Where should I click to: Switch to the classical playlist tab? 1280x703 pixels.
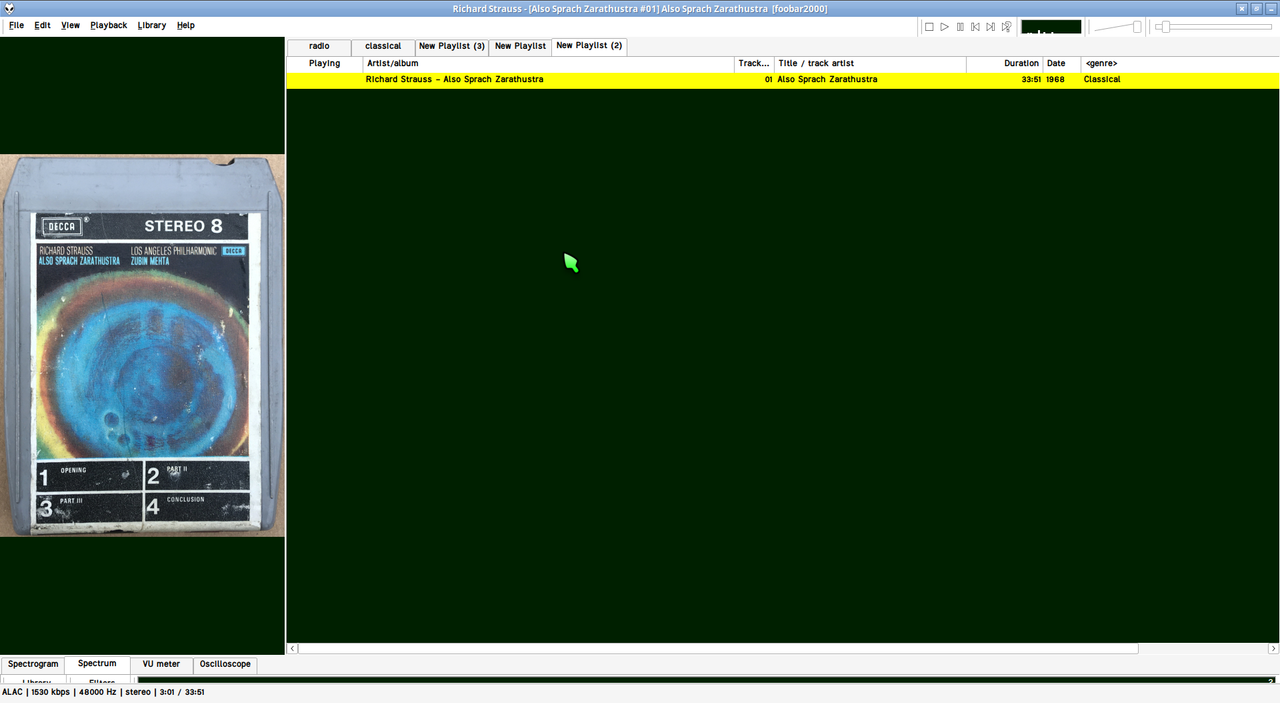pyautogui.click(x=383, y=46)
